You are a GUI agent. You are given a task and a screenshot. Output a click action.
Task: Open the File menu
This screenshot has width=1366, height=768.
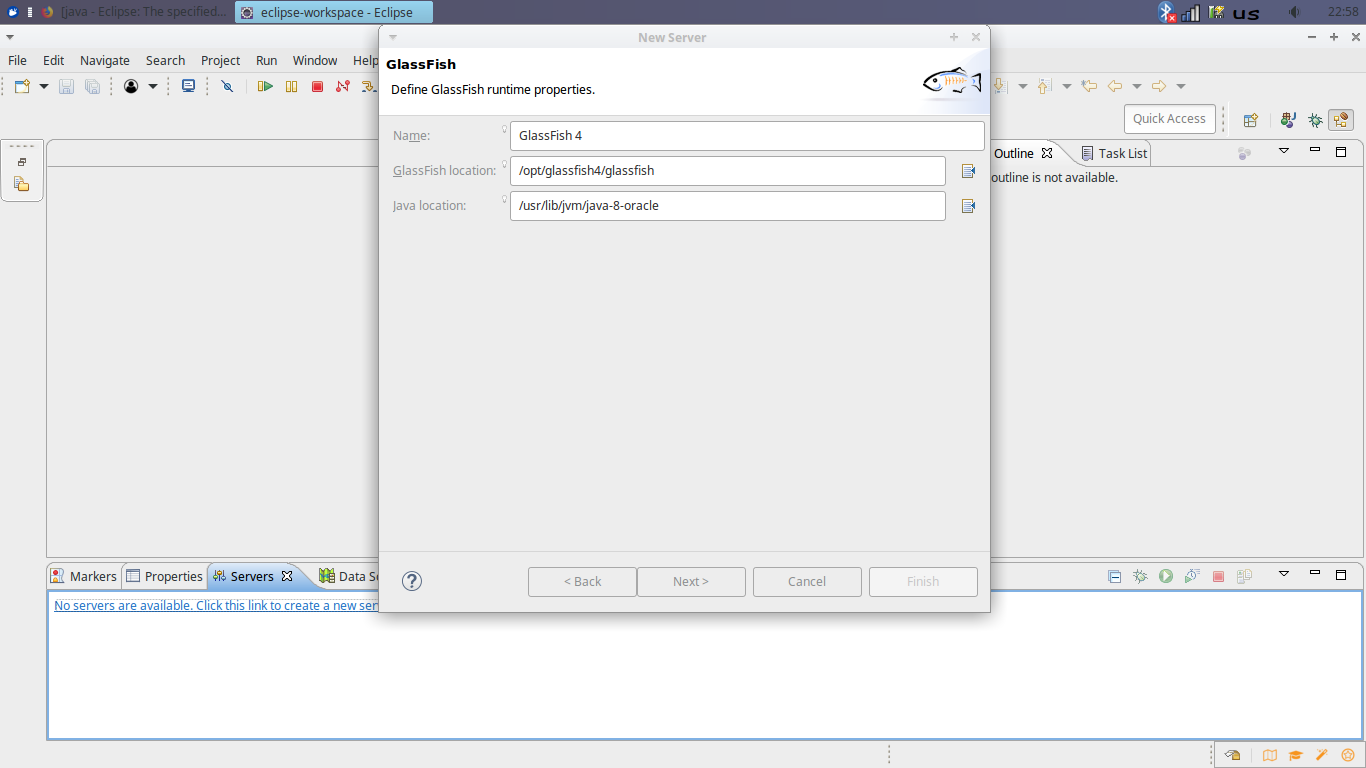[x=18, y=60]
